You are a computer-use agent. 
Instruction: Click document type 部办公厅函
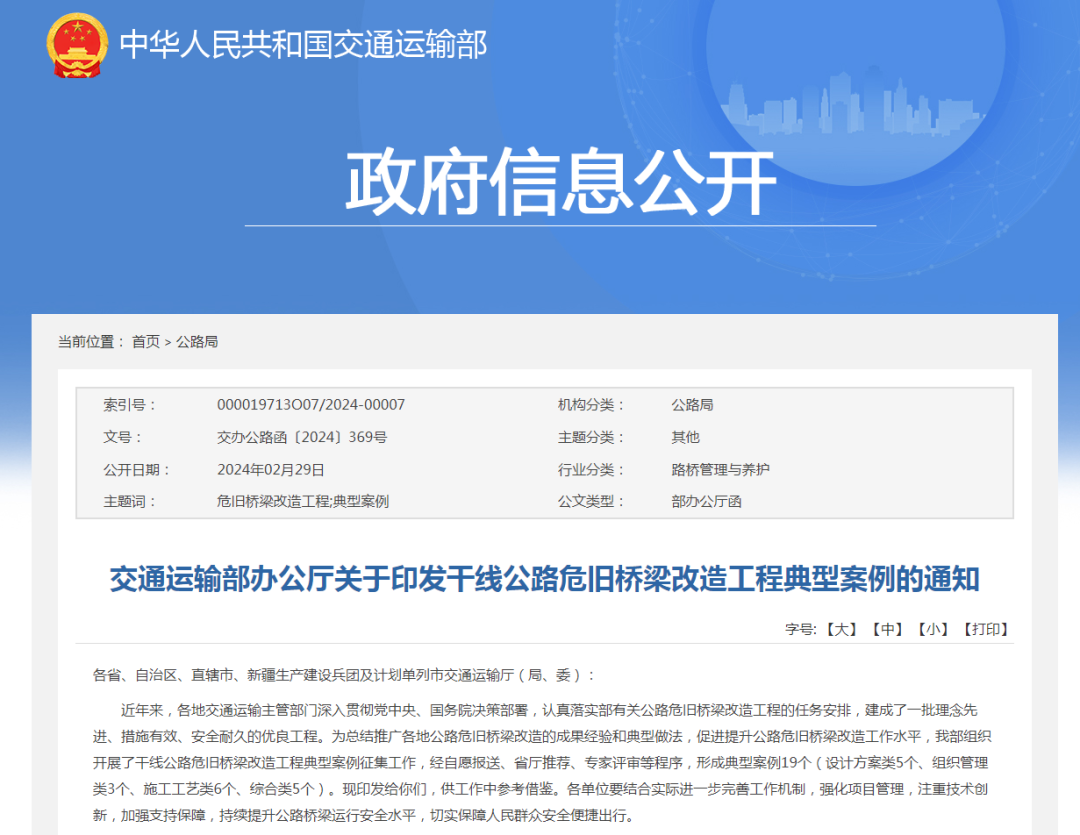[707, 502]
